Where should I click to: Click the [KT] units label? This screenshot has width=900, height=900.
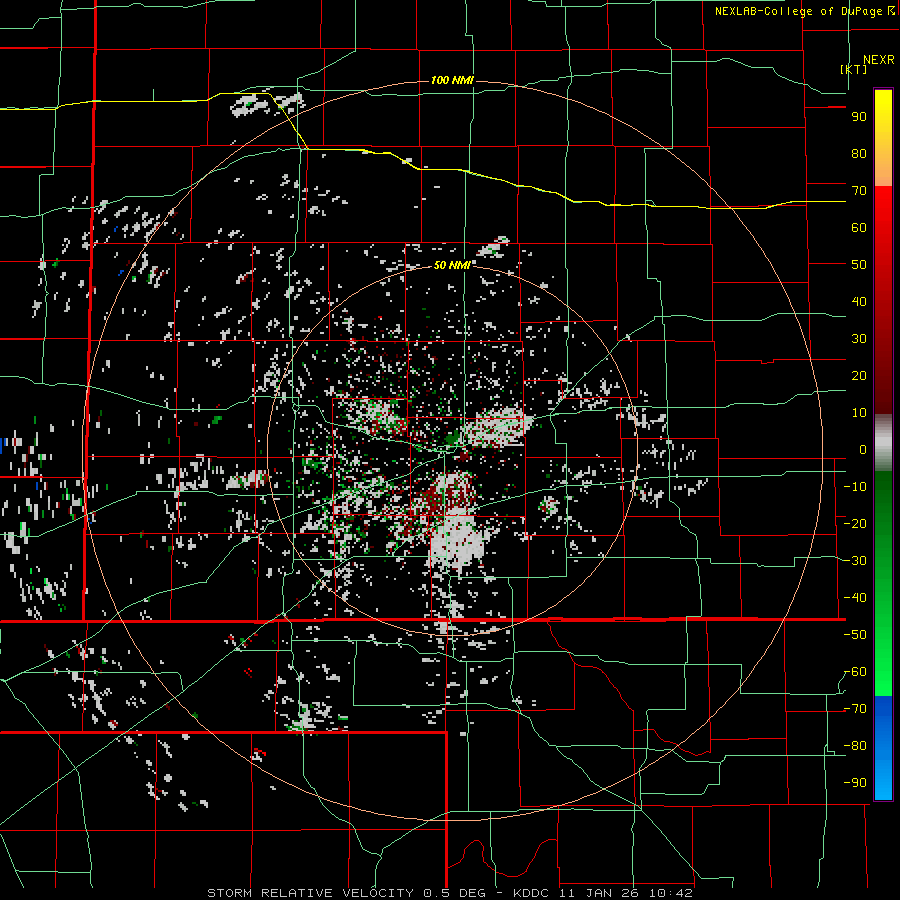click(x=854, y=69)
